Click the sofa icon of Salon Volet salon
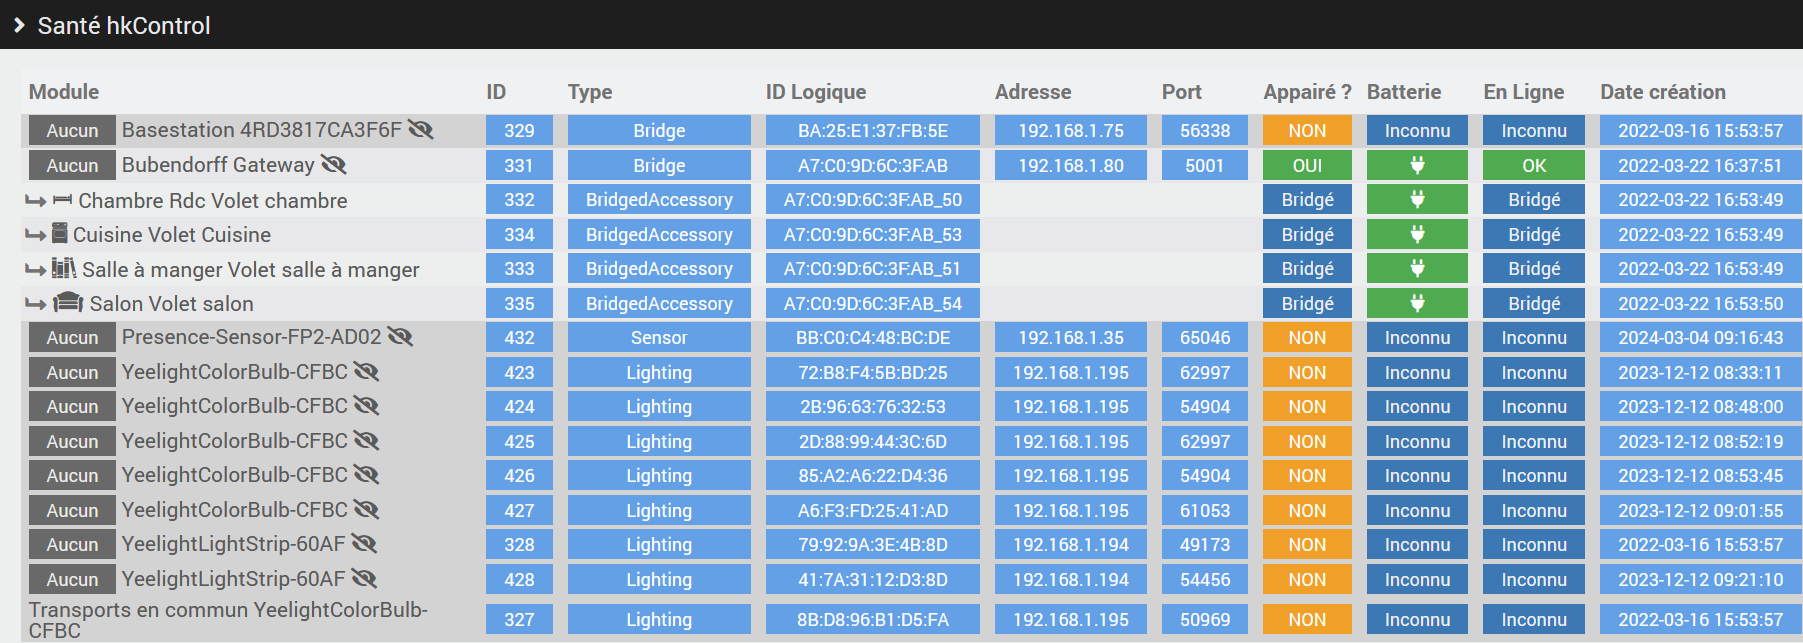The width and height of the screenshot is (1803, 643). pos(68,302)
